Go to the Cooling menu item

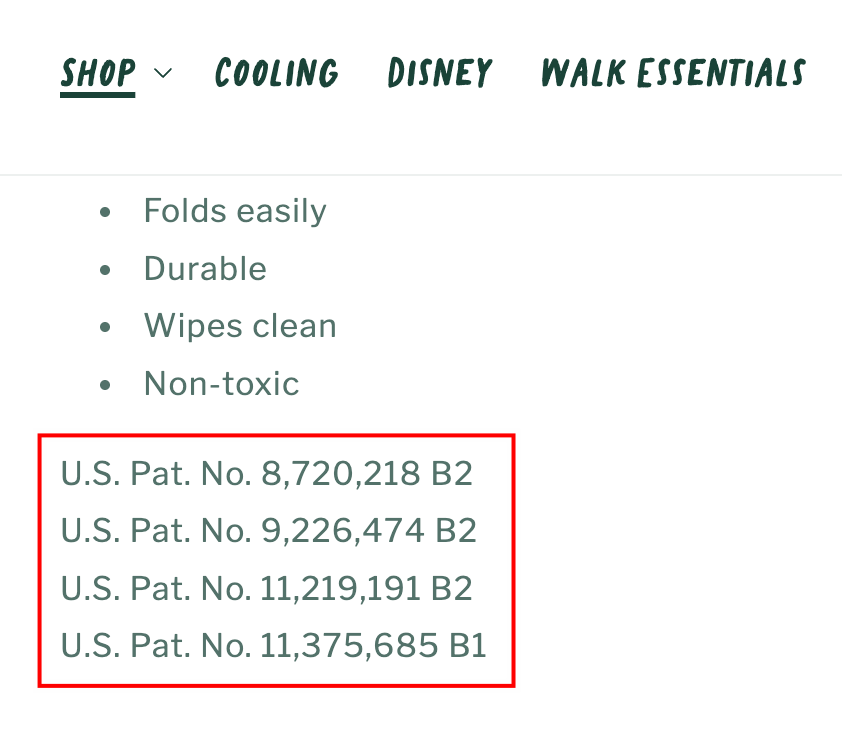(277, 73)
